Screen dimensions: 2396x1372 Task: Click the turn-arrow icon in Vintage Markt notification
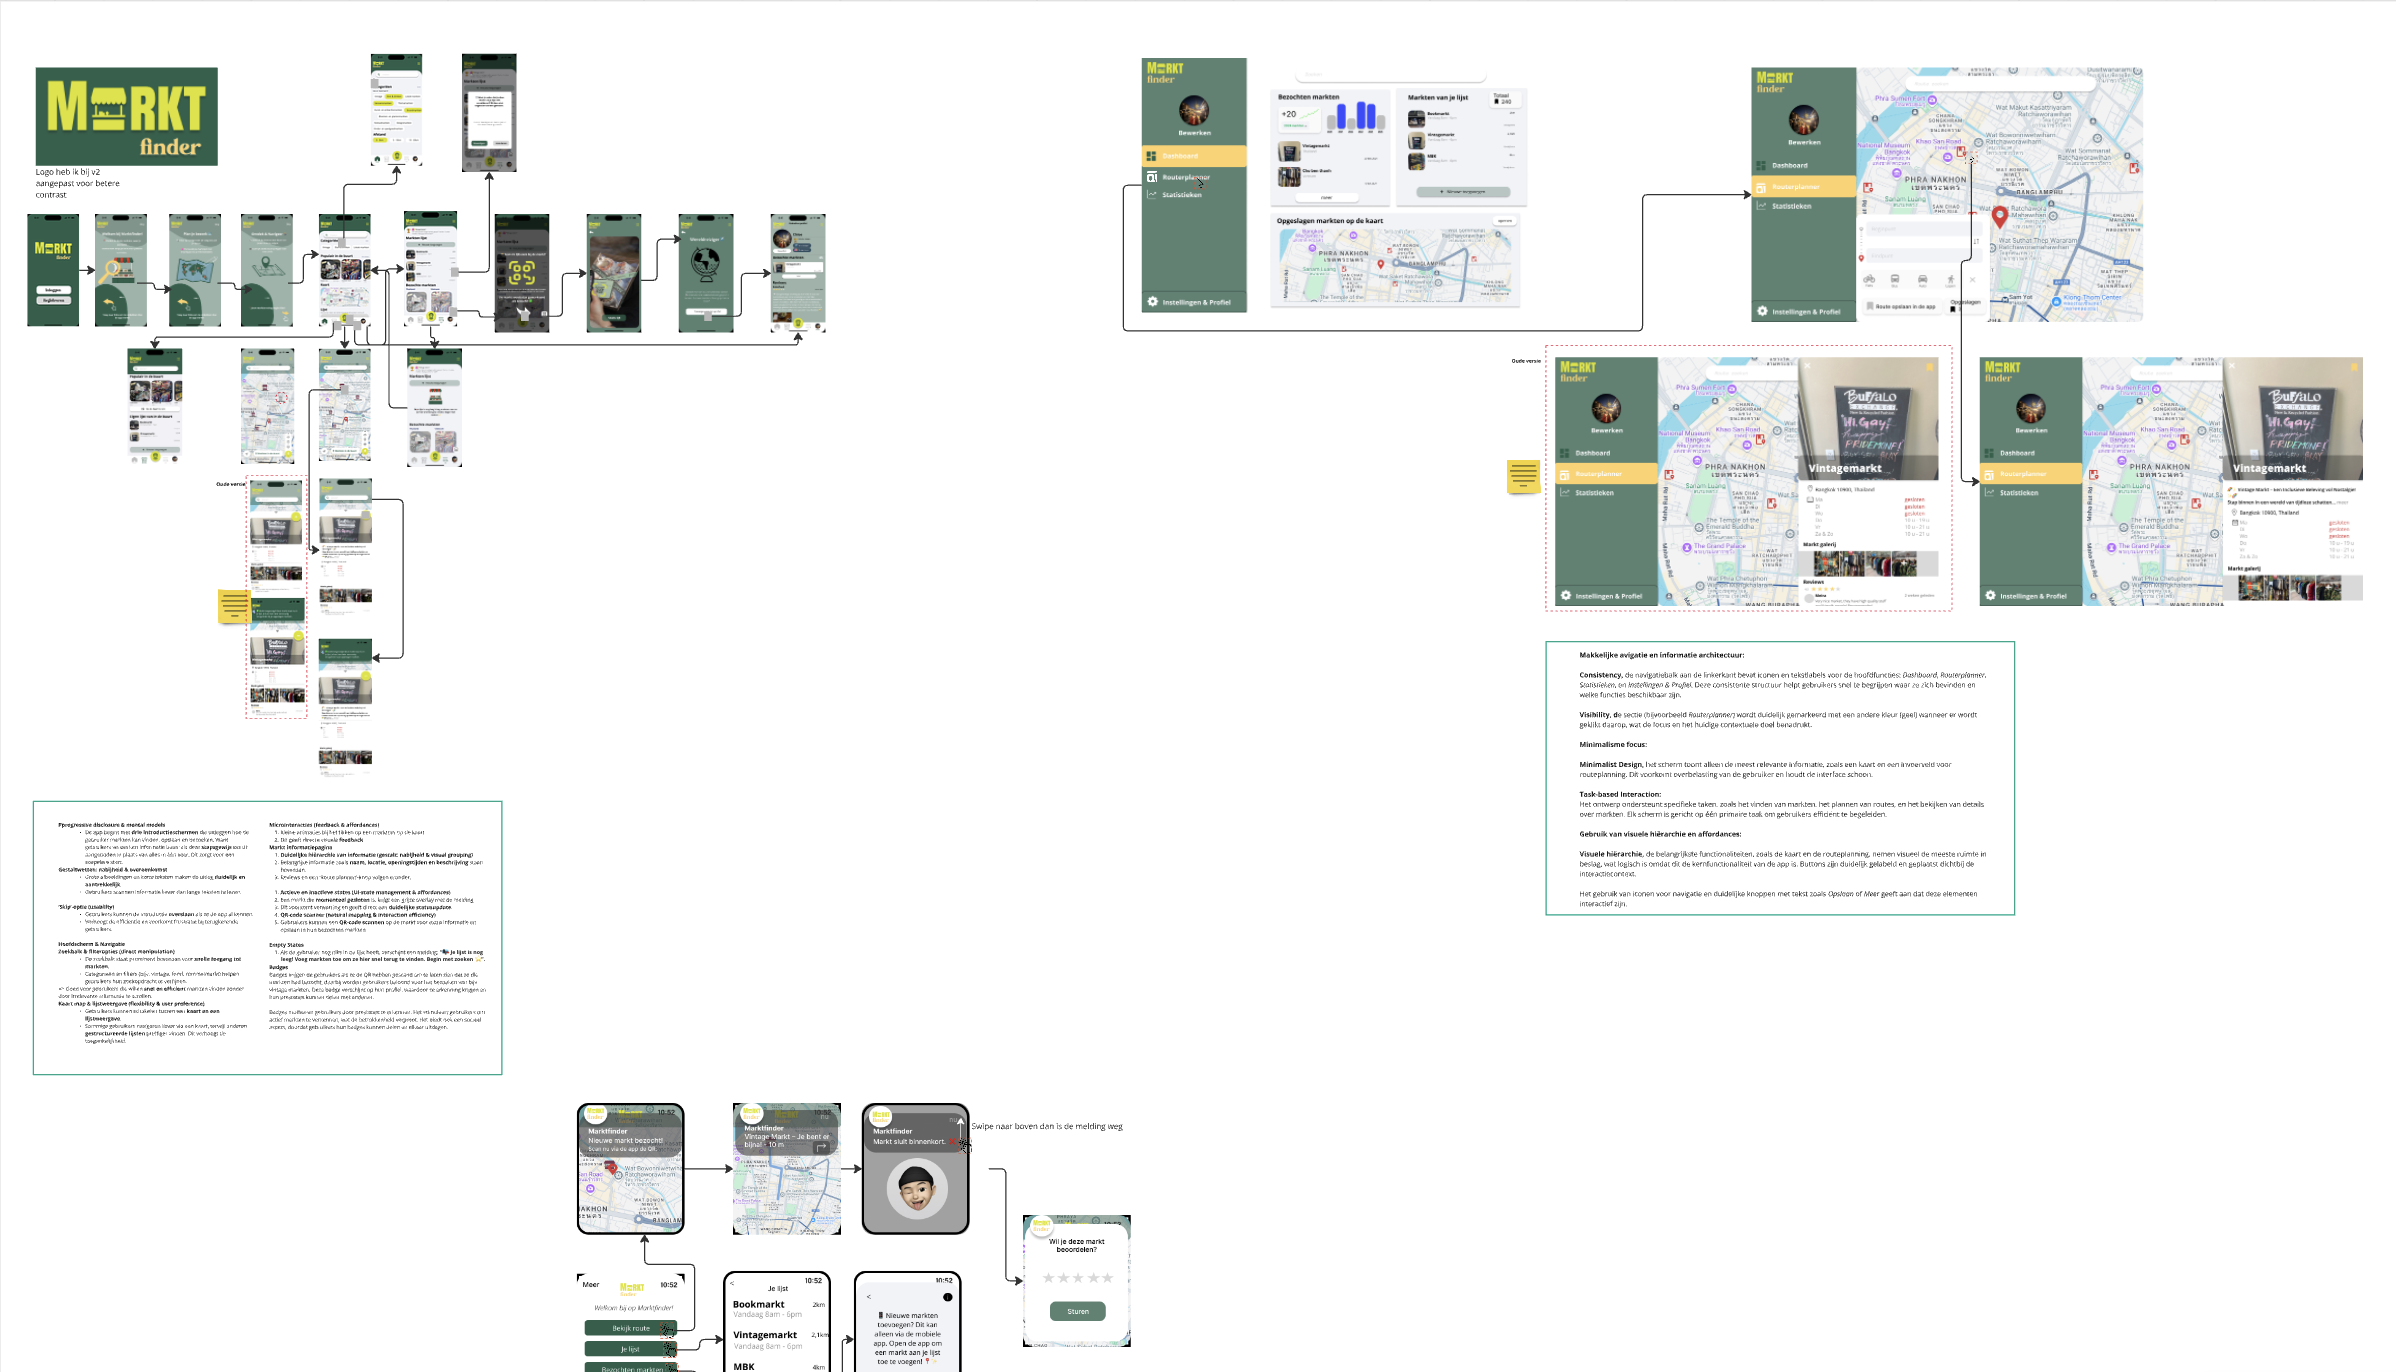pyautogui.click(x=821, y=1148)
